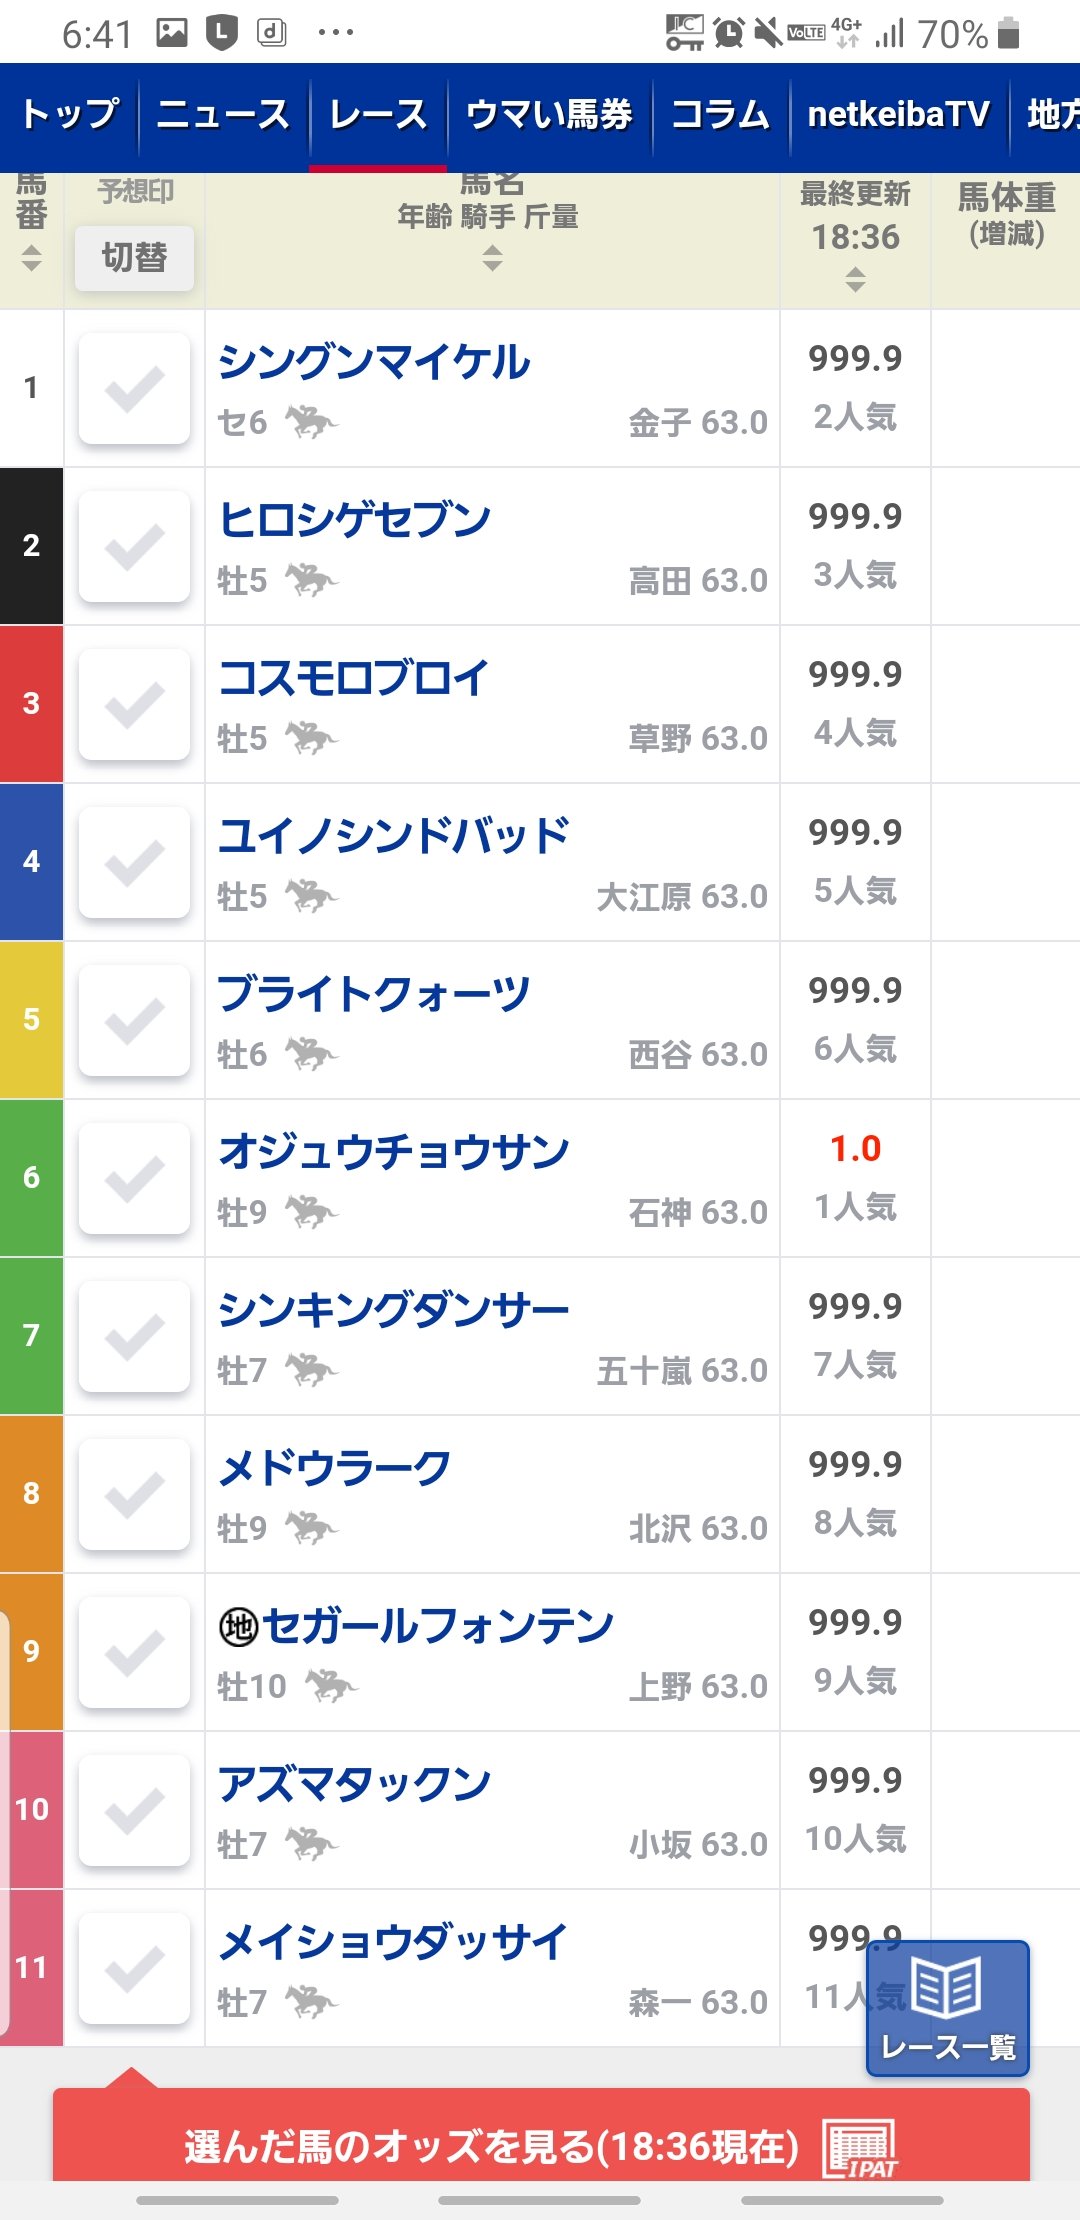Tap the gallery image icon in status bar
Viewport: 1080px width, 2220px height.
(172, 33)
